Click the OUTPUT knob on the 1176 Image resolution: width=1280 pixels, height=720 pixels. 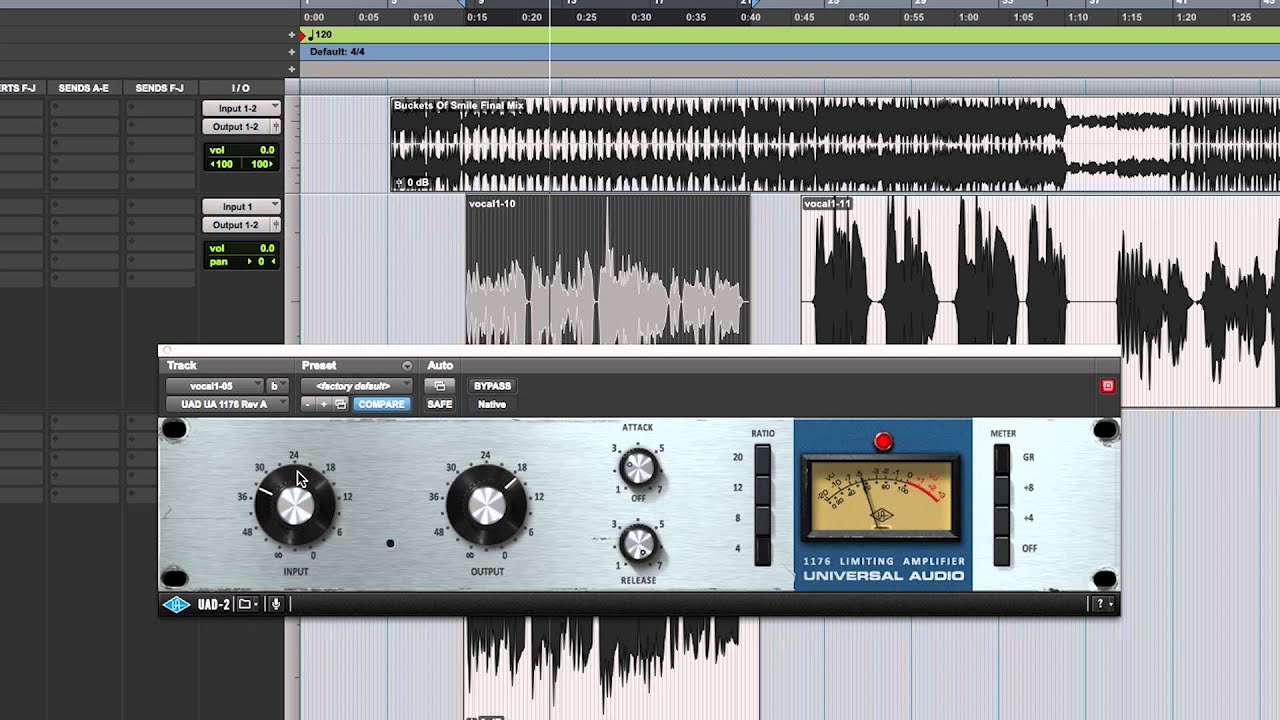point(487,506)
